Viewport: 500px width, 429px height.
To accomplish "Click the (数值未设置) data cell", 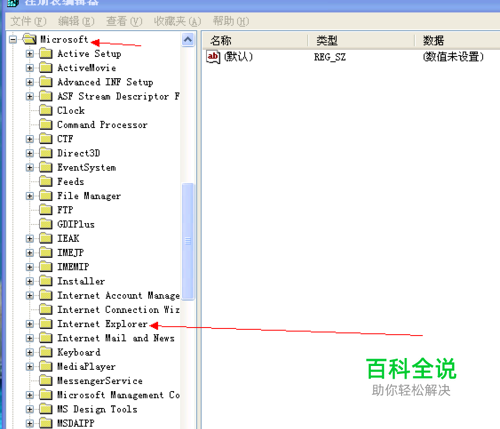I will [453, 57].
